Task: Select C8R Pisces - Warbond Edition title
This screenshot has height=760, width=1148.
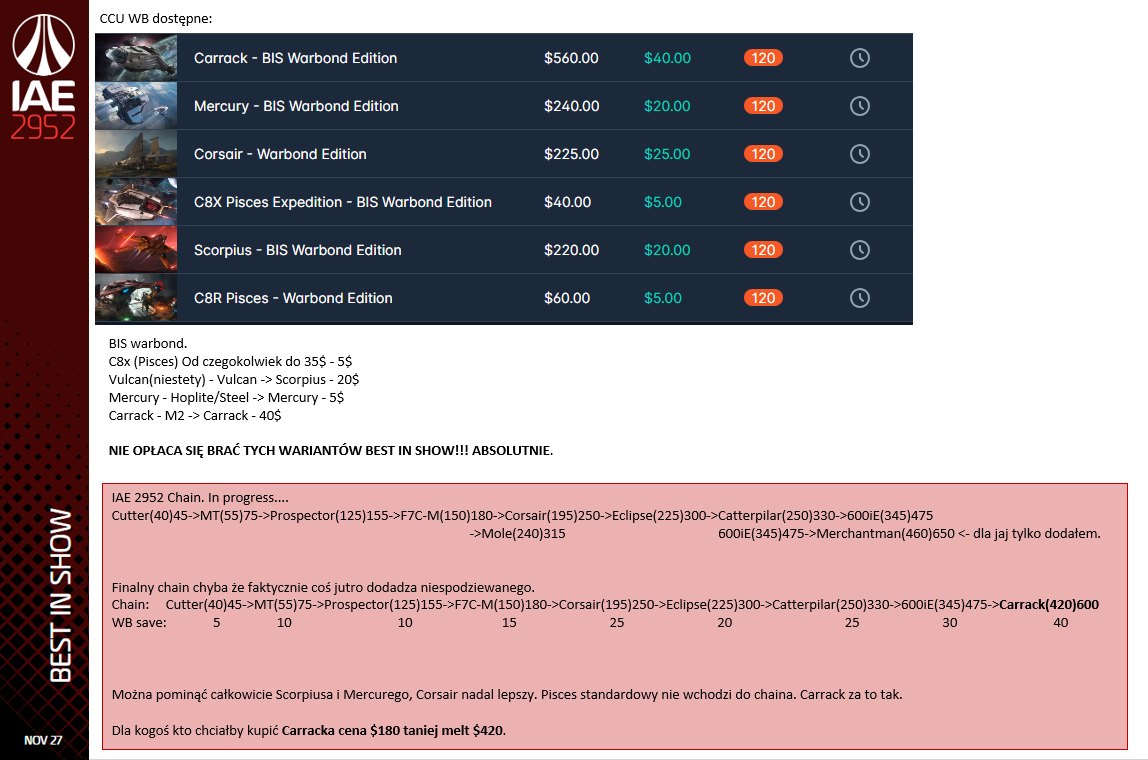Action: tap(293, 298)
